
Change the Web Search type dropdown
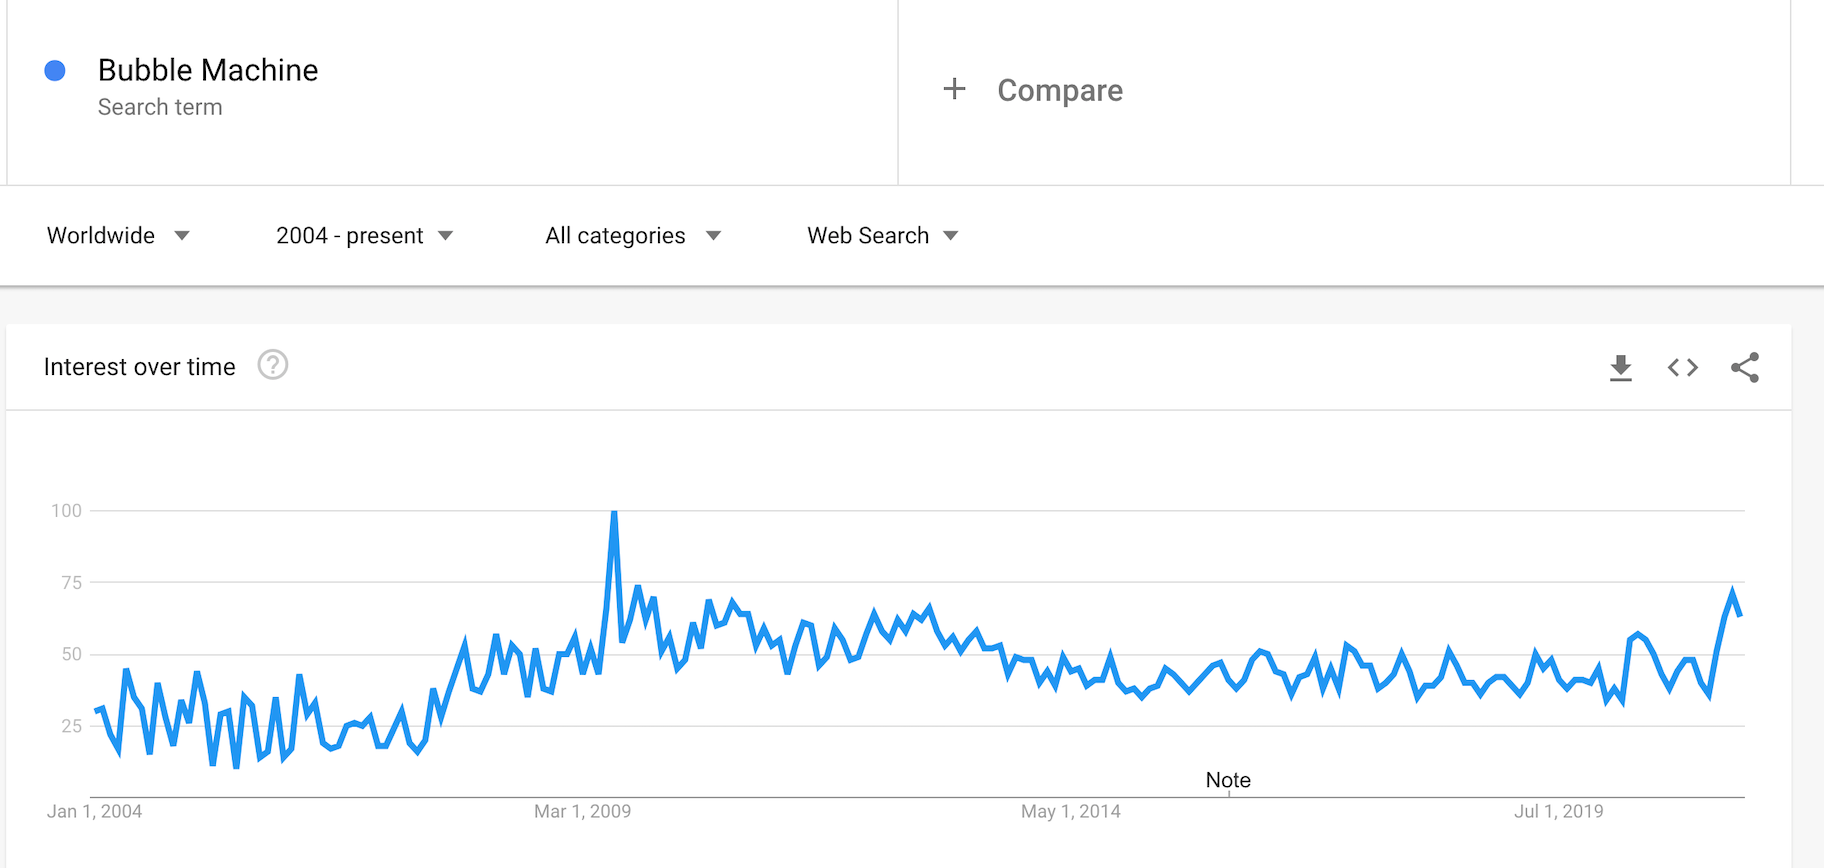pyautogui.click(x=882, y=236)
